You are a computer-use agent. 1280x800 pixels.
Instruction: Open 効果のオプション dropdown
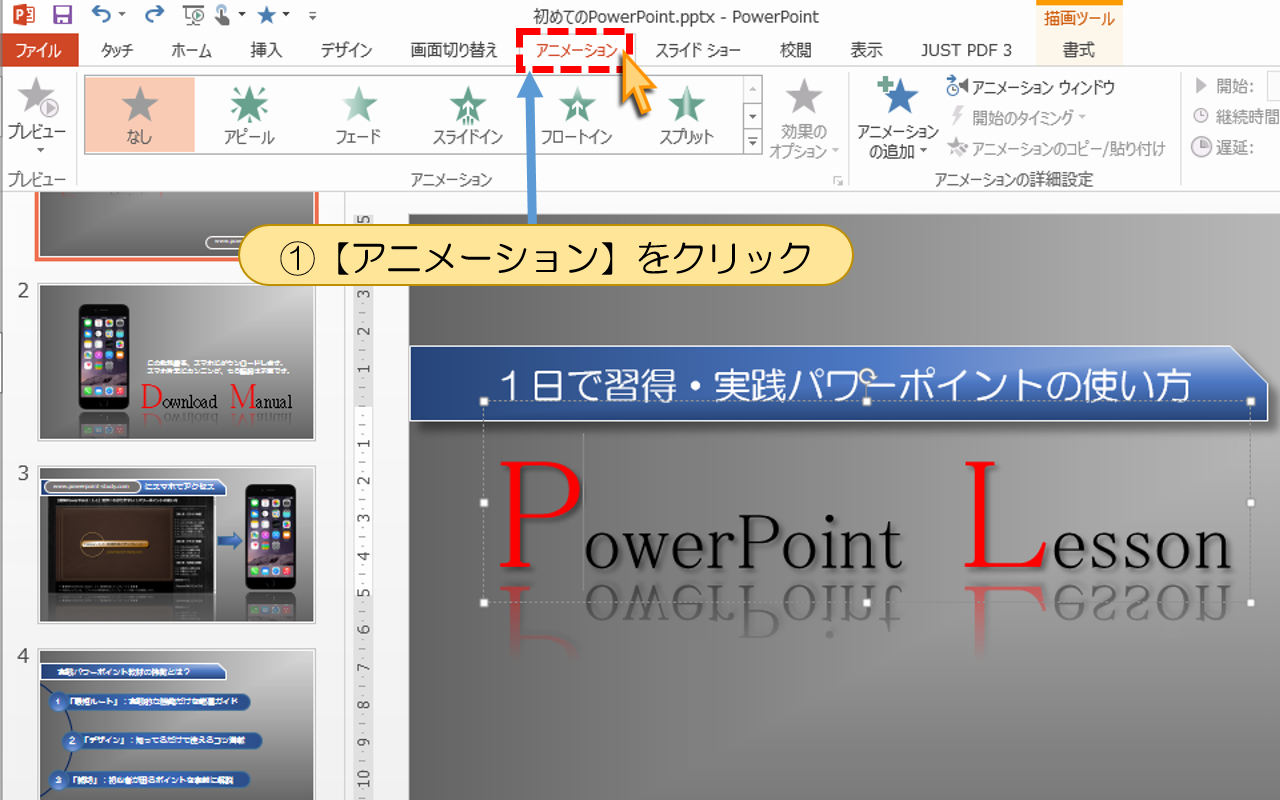tap(804, 120)
